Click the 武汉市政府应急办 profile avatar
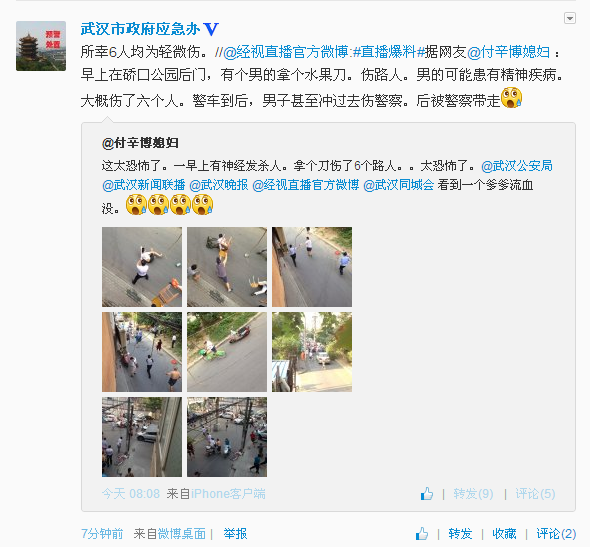Screen dimensions: 590x547 (41, 46)
